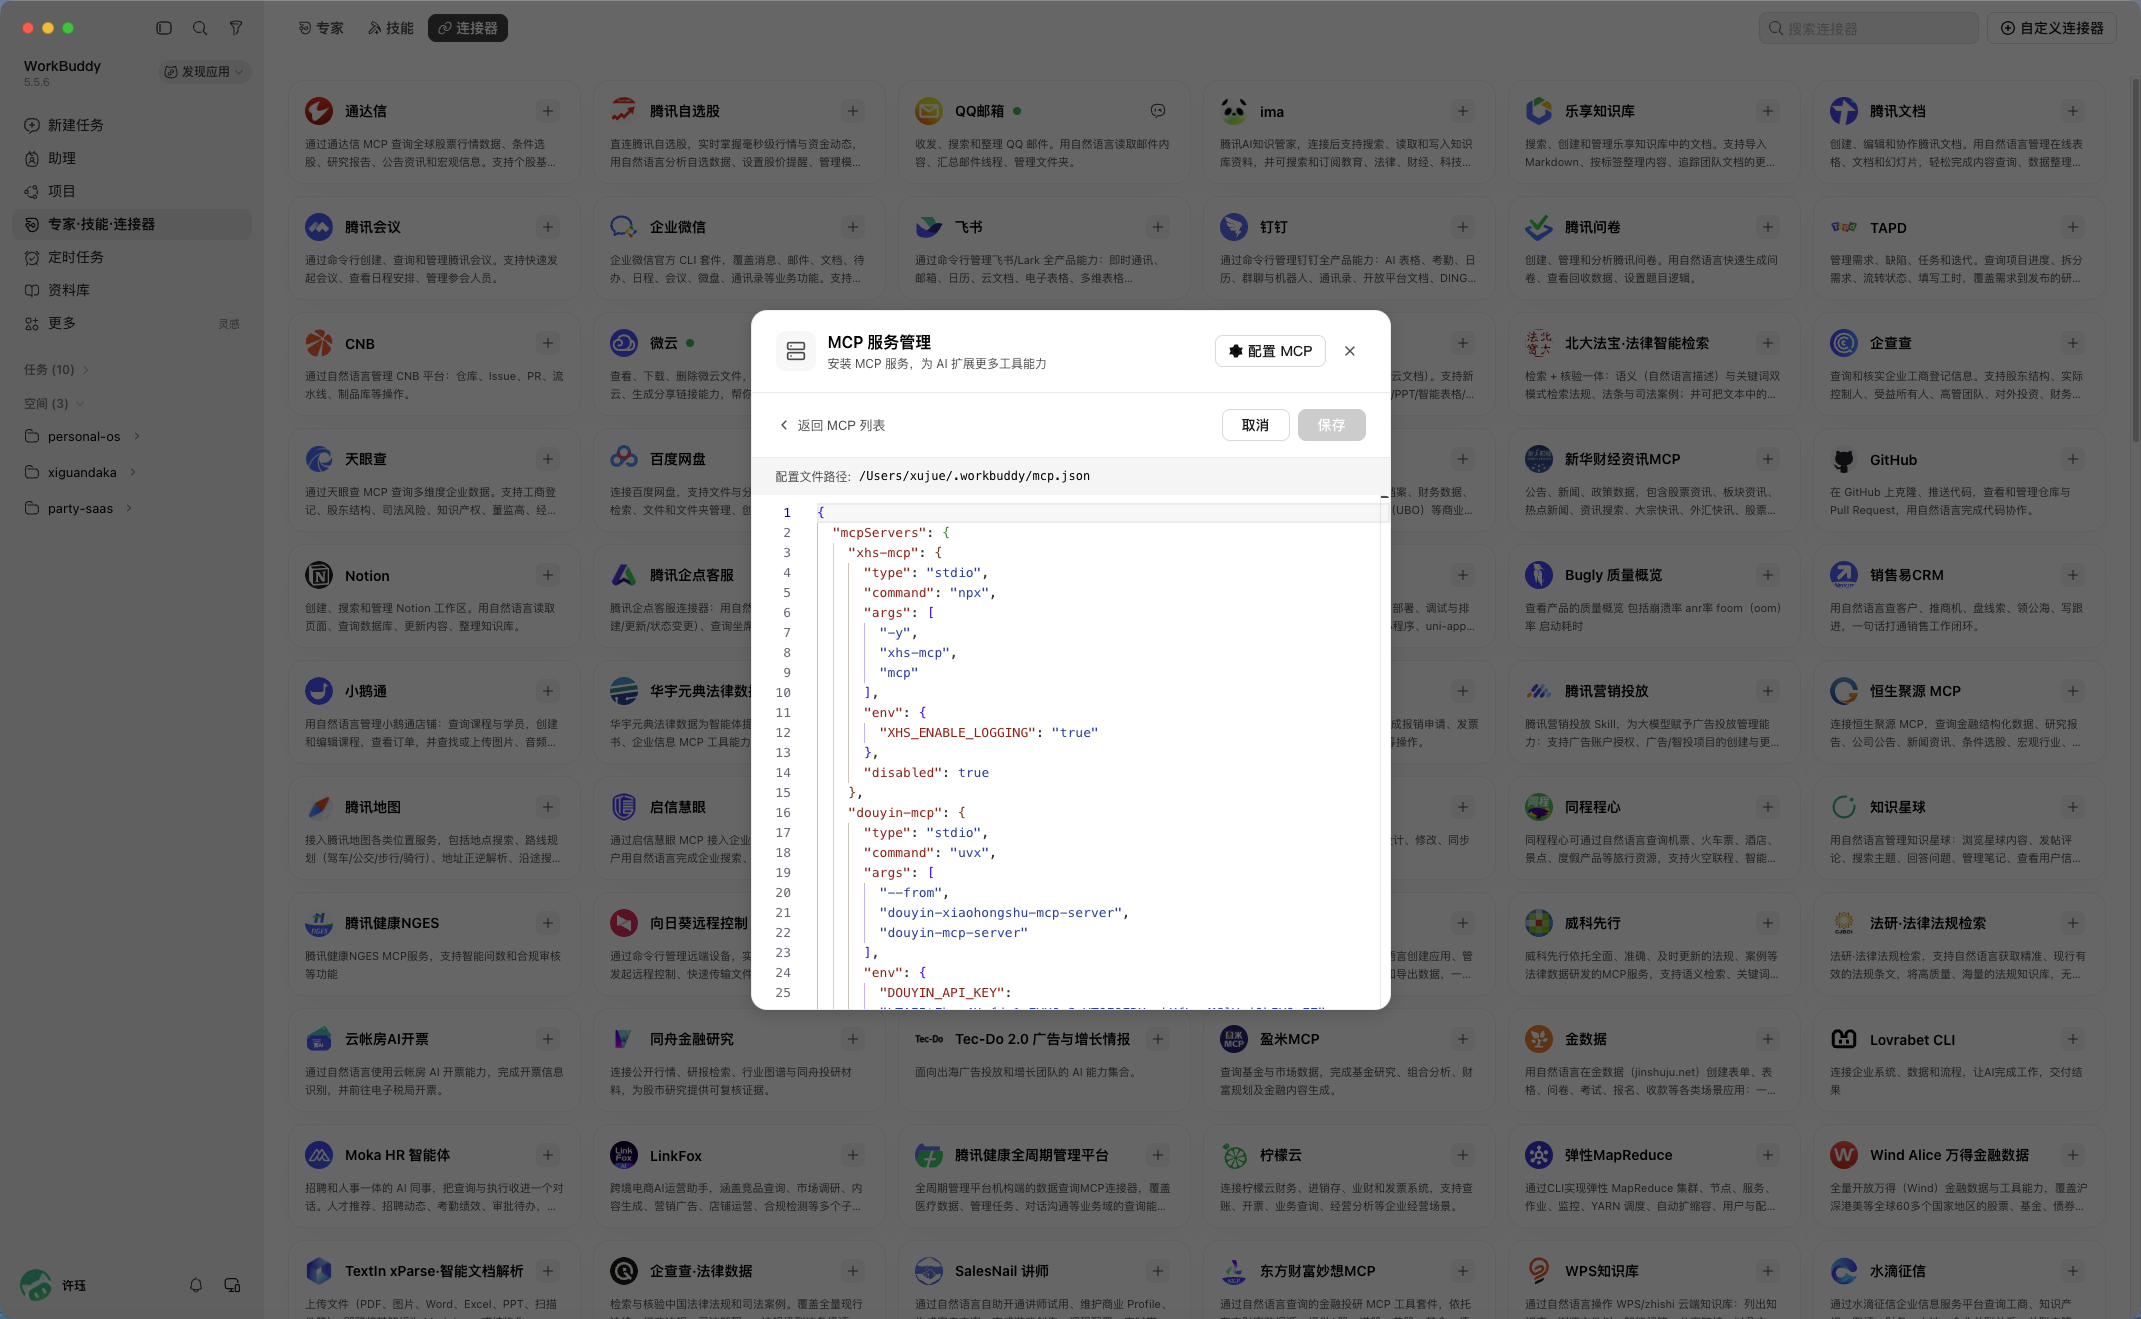
Task: Click the 保存 button
Action: point(1331,425)
